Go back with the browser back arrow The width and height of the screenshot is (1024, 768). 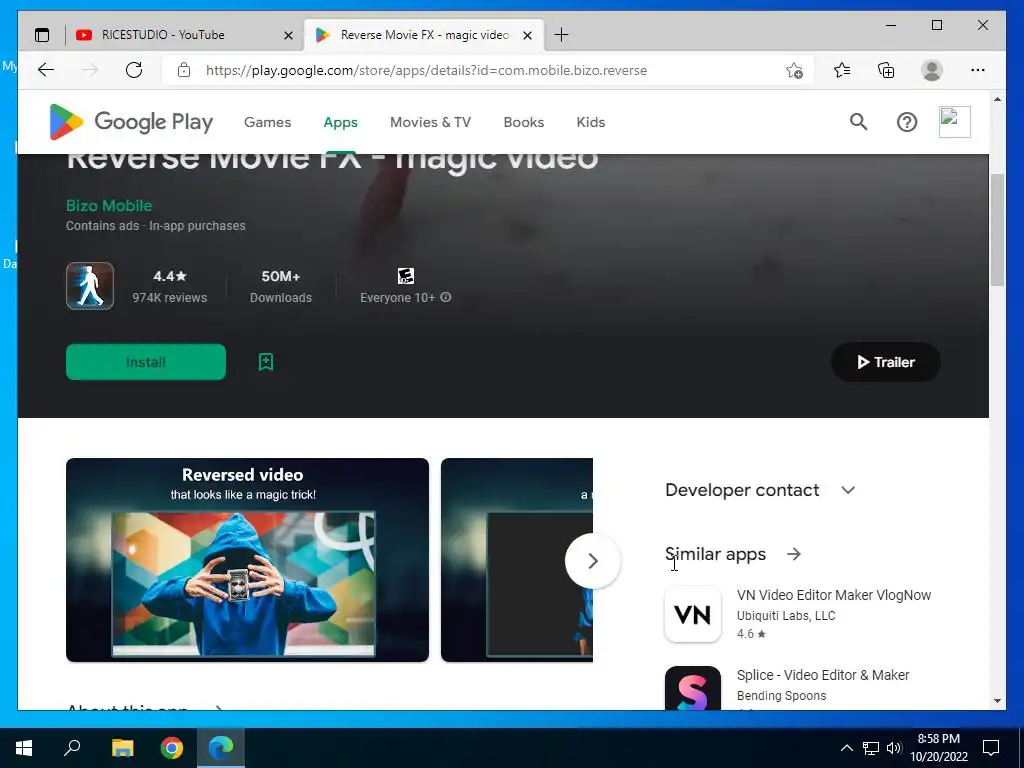(x=46, y=70)
